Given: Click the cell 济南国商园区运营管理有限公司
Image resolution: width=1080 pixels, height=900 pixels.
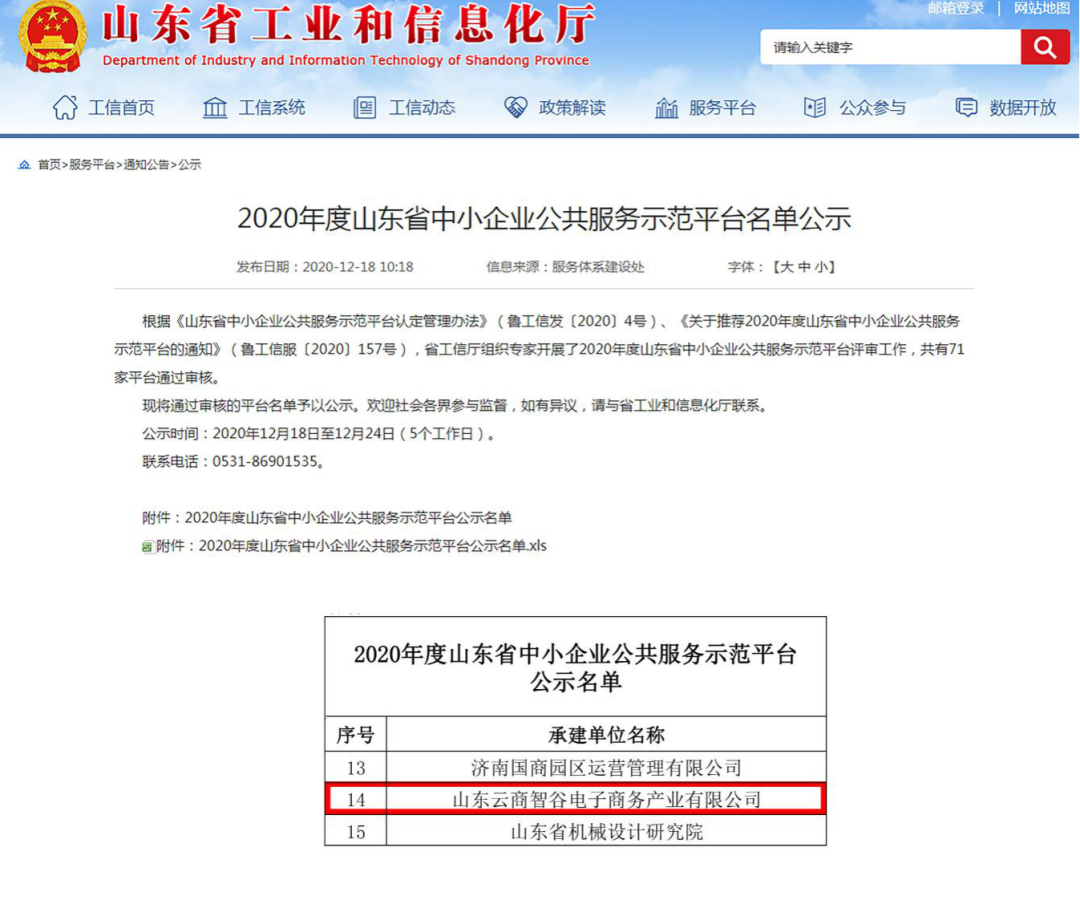Looking at the screenshot, I should click(606, 768).
